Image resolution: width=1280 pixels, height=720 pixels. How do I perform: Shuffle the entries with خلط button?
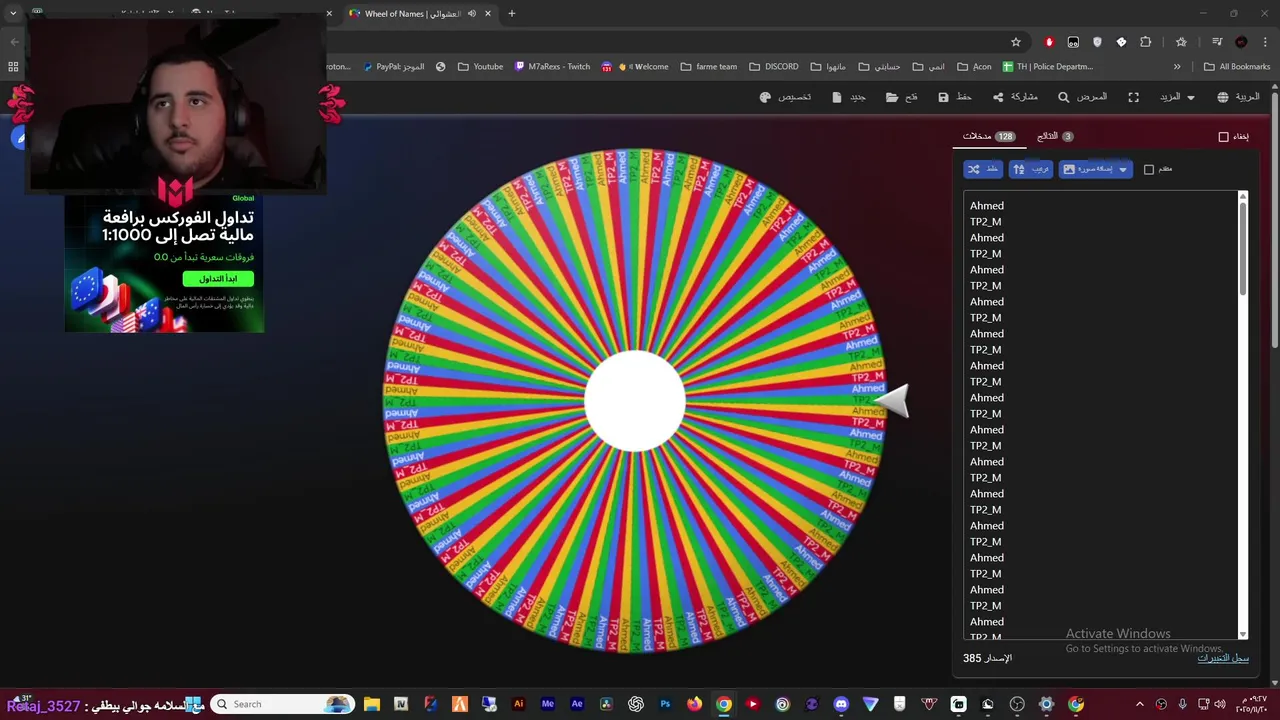click(983, 169)
